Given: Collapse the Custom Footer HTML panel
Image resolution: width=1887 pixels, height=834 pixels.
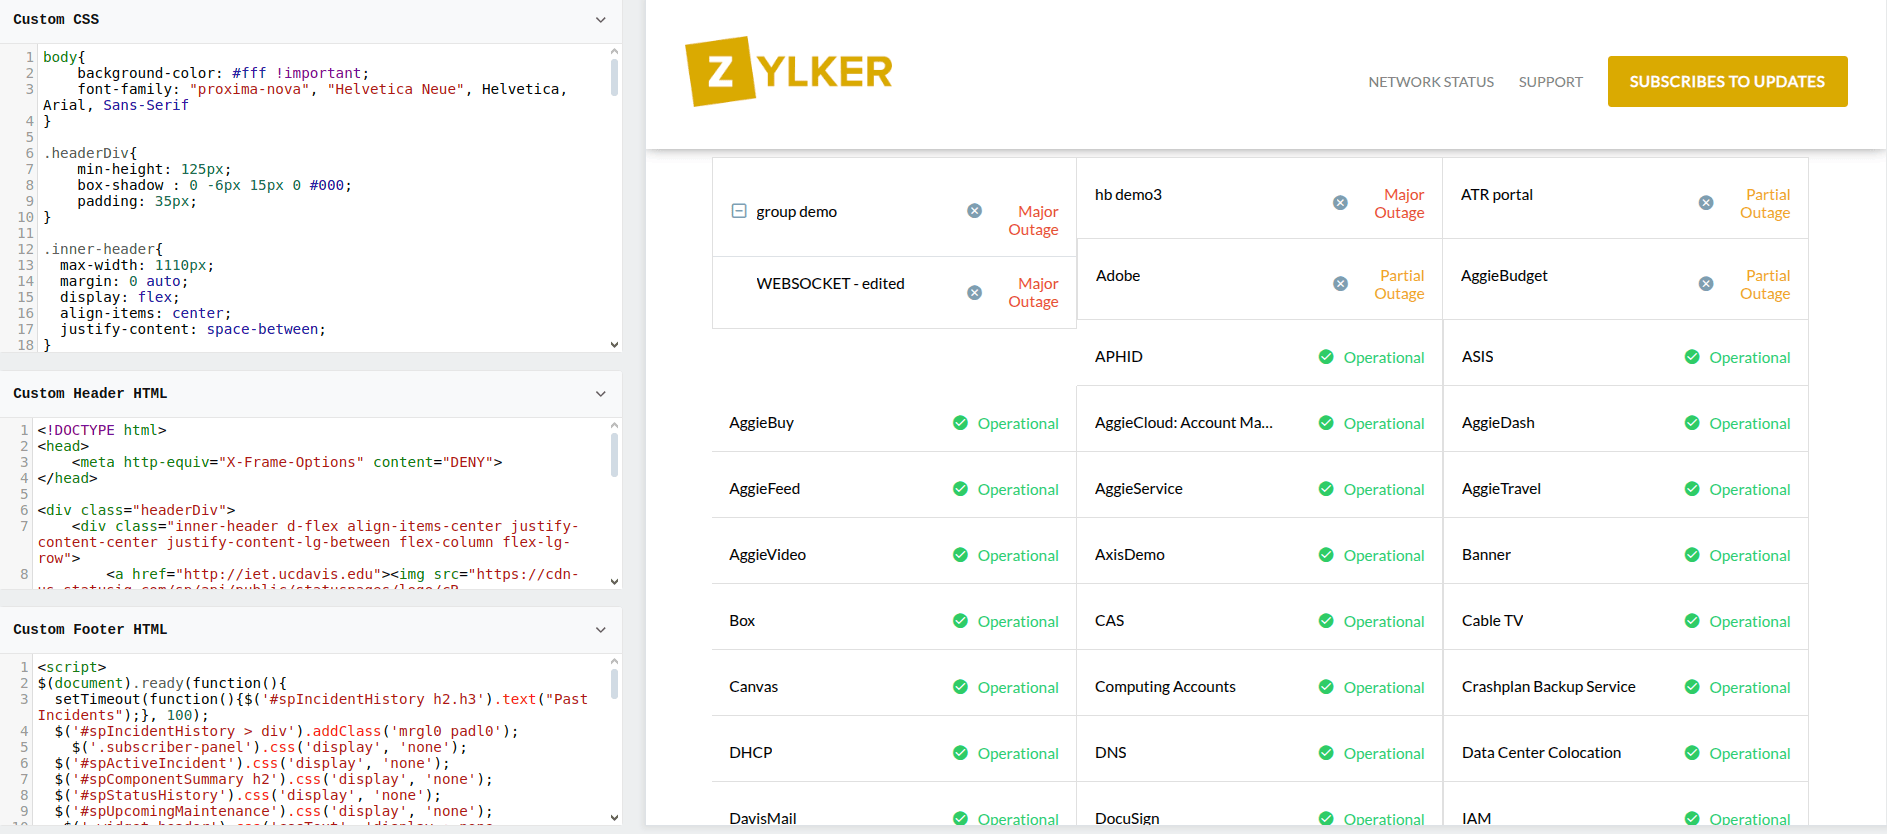Looking at the screenshot, I should click(601, 630).
